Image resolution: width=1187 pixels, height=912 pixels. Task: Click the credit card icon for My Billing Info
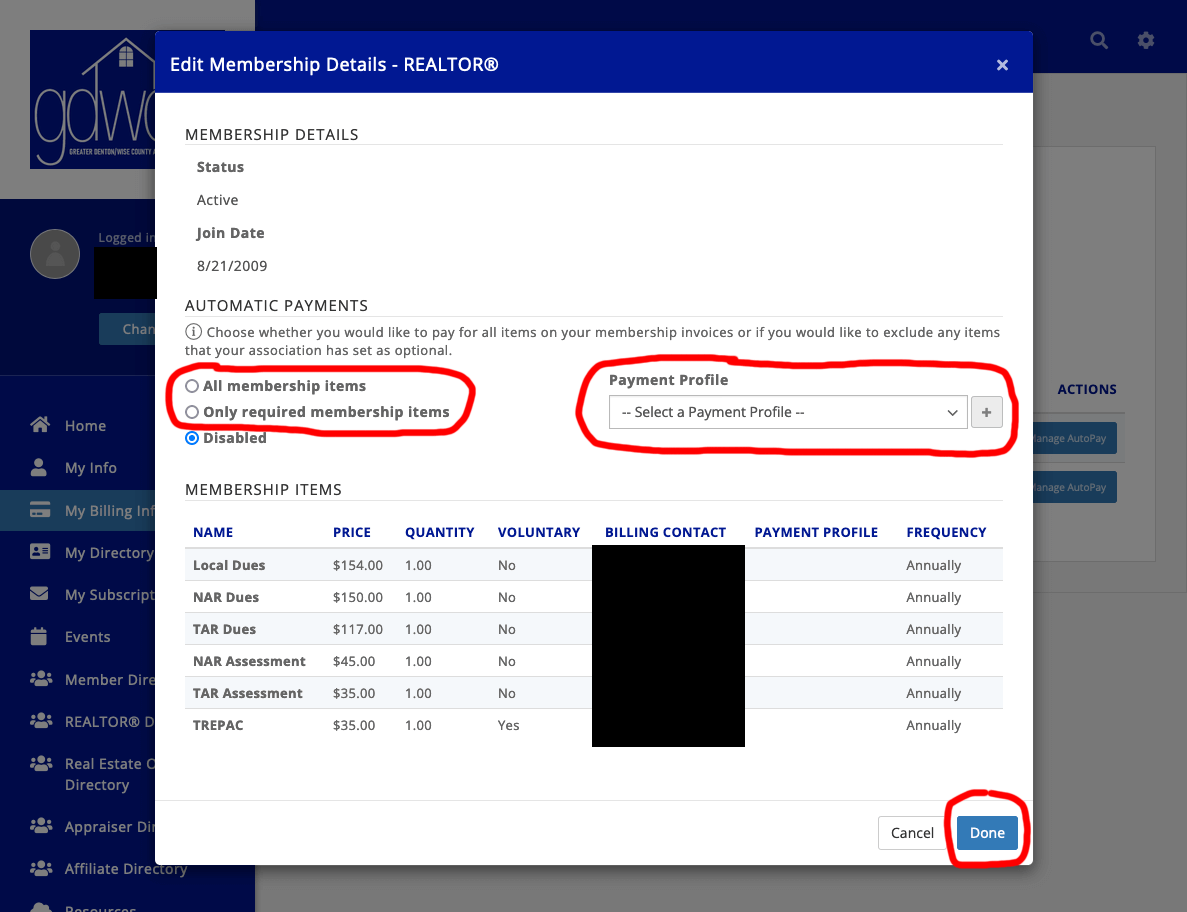(x=41, y=510)
